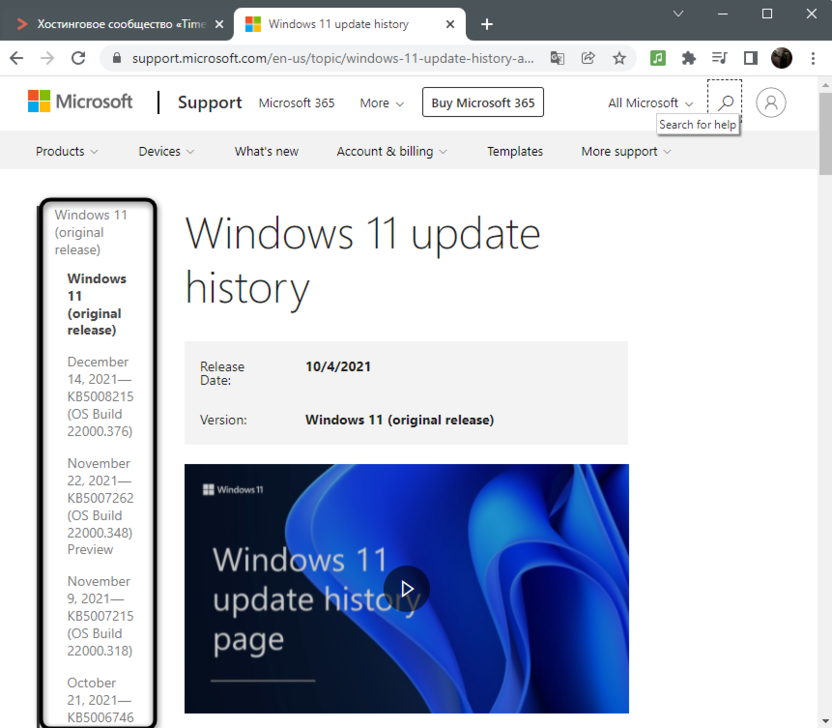The height and width of the screenshot is (728, 832).
Task: Open the Account & billing dropdown
Action: pos(391,151)
